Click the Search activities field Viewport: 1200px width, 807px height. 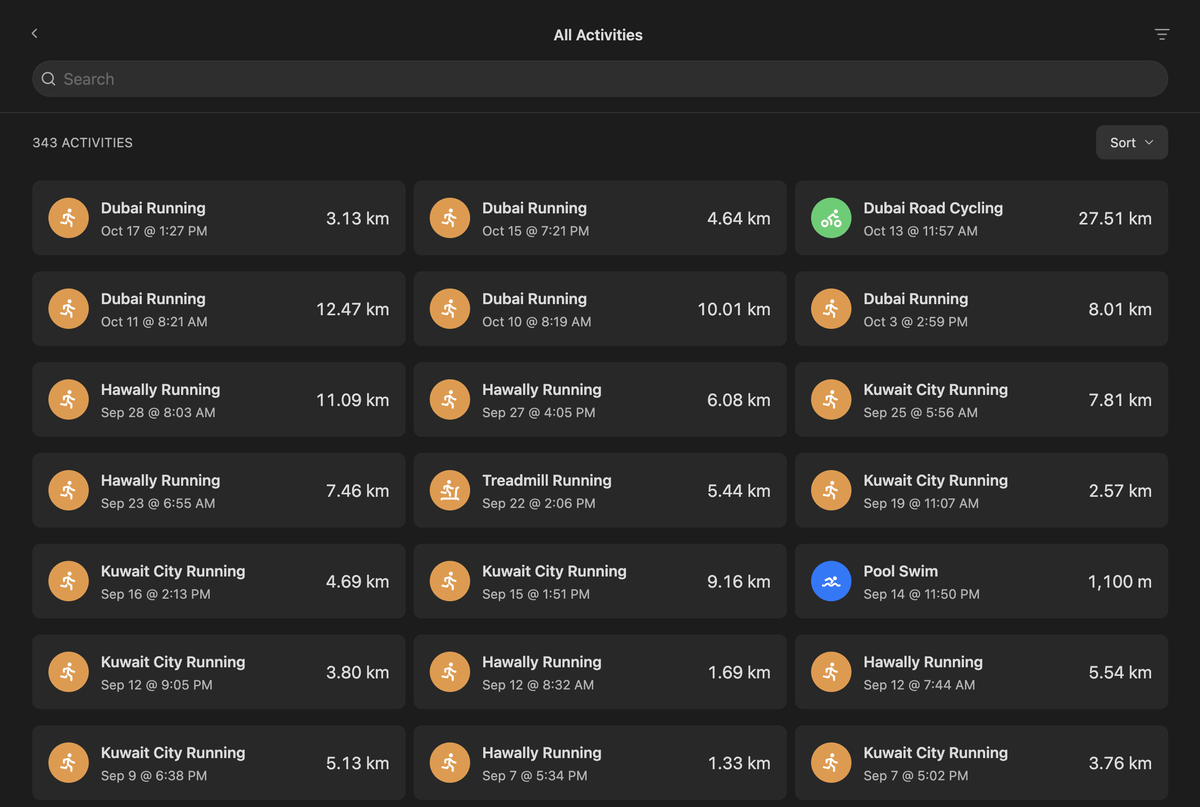(600, 79)
